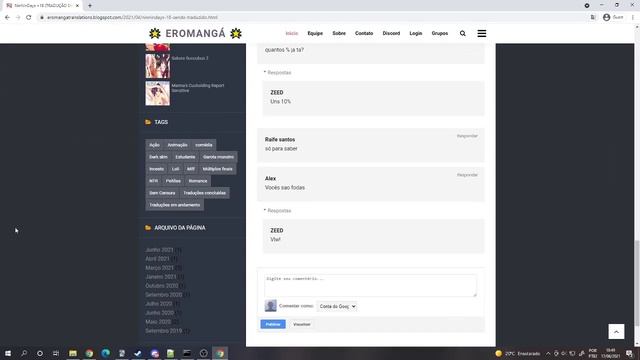This screenshot has height=360, width=640.
Task: Click the browser forward arrow
Action: (x=18, y=18)
